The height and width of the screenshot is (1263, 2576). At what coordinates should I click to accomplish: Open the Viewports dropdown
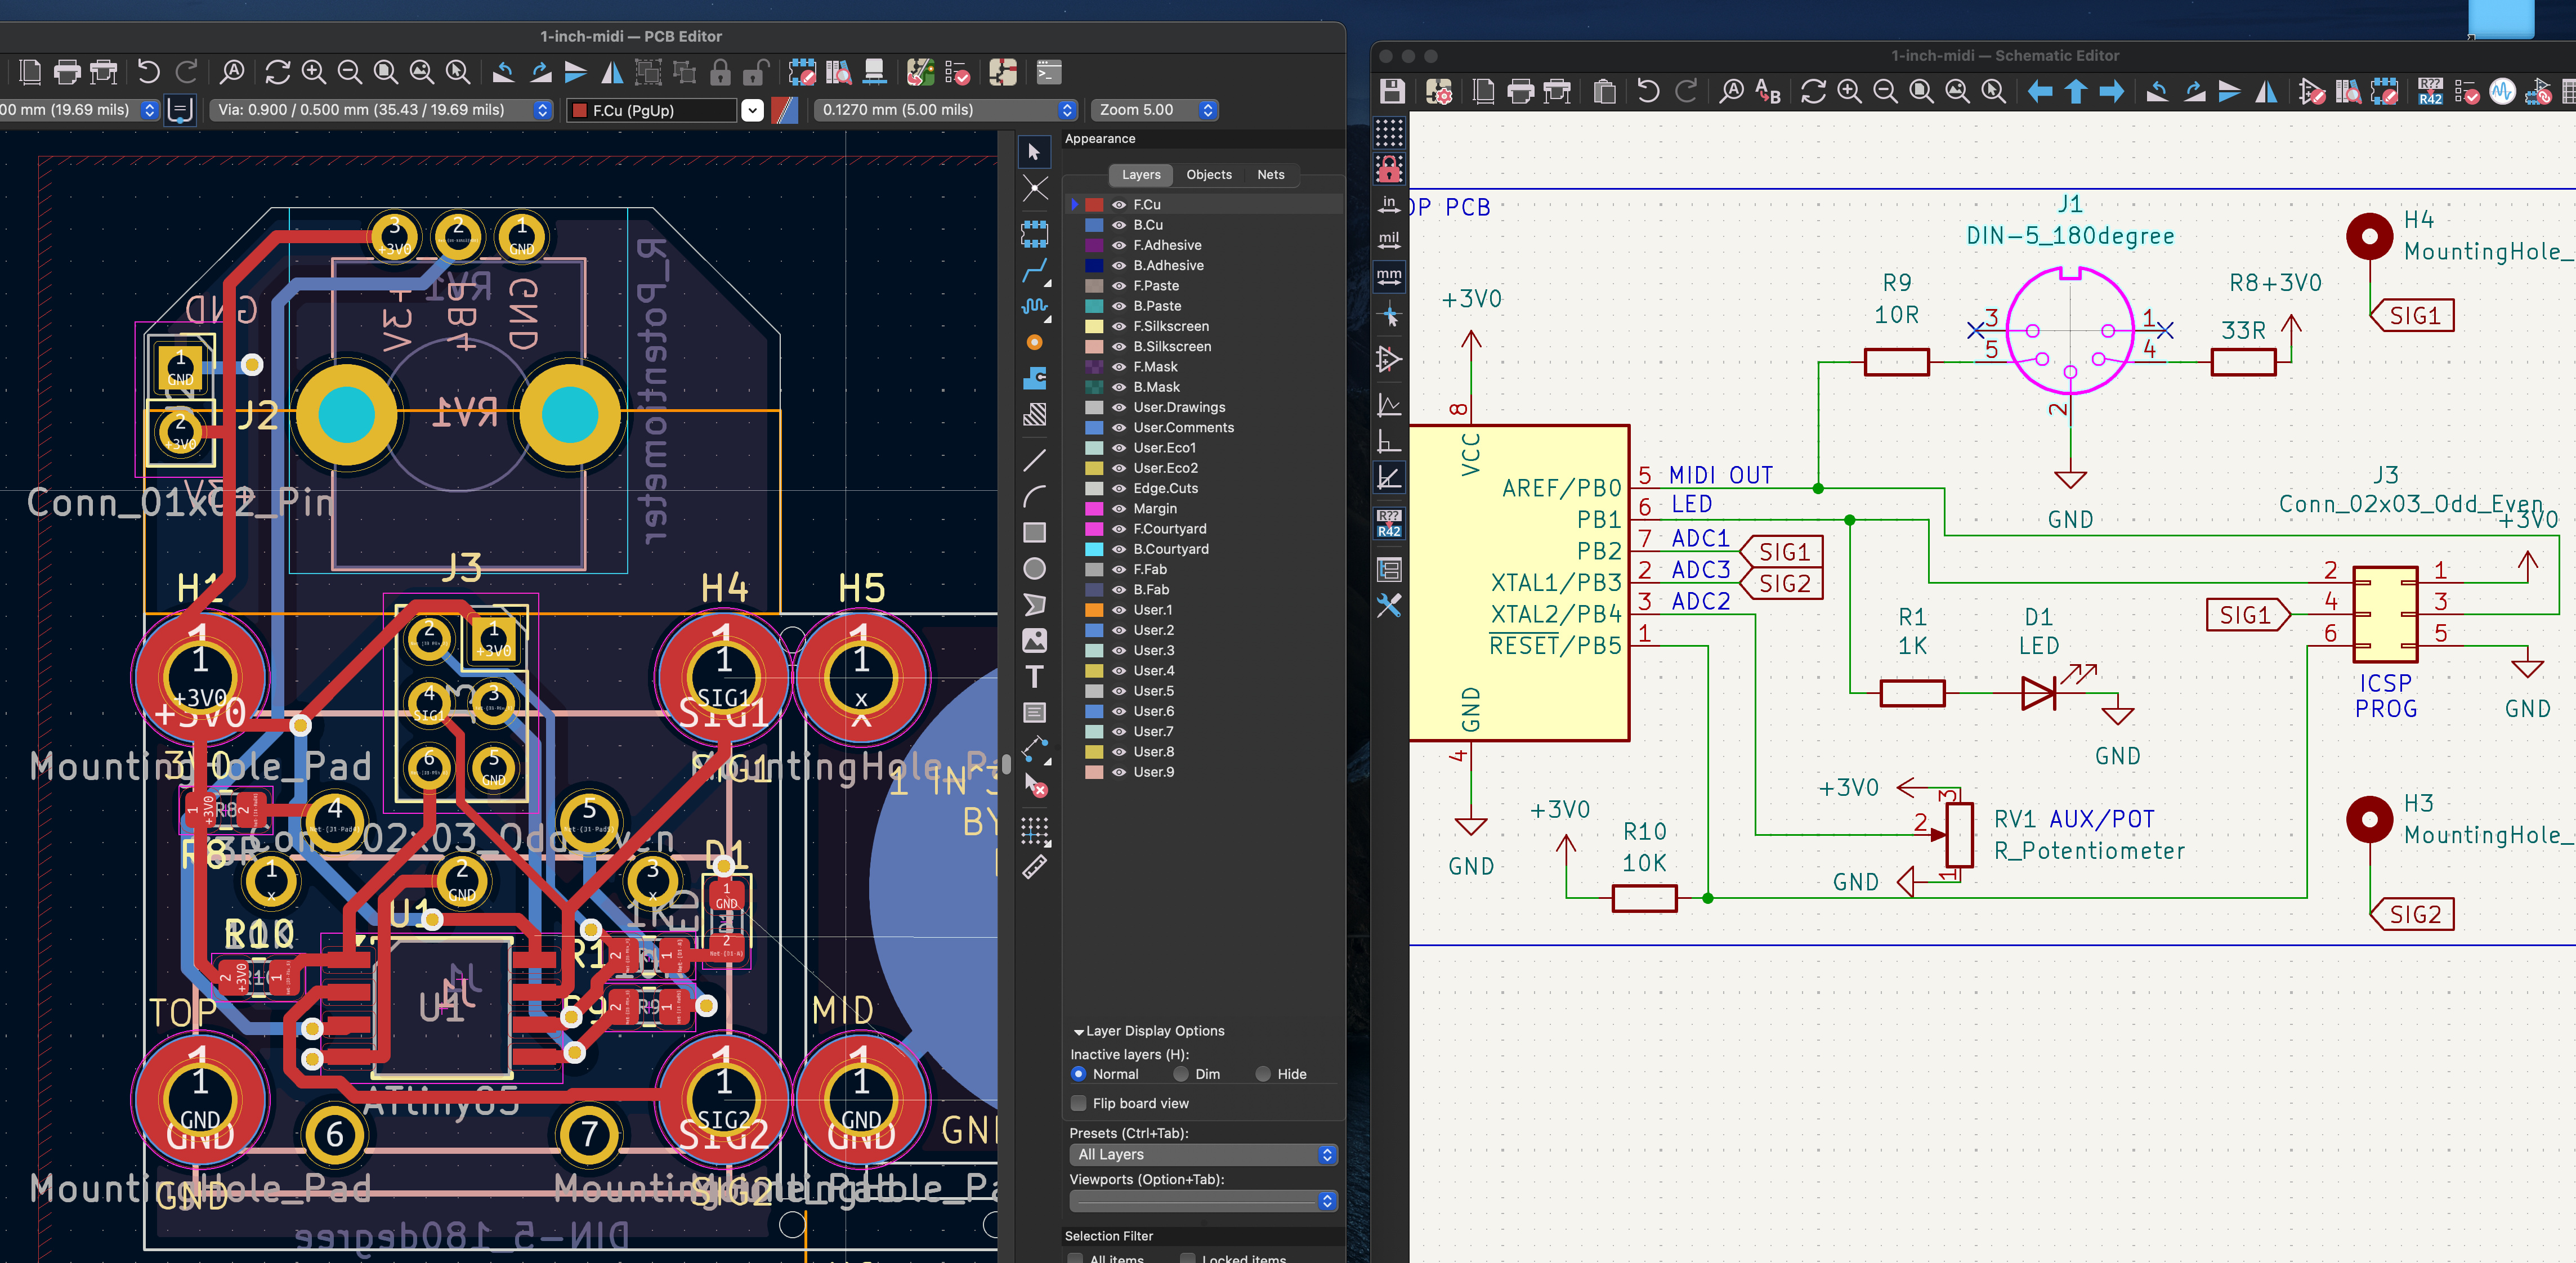(1203, 1201)
